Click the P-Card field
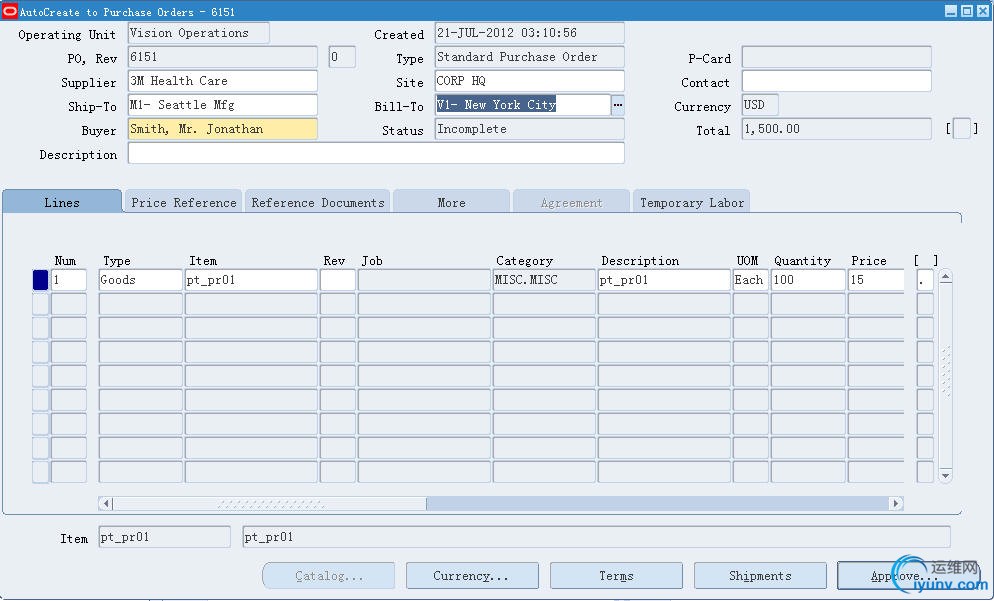Image resolution: width=994 pixels, height=601 pixels. (837, 57)
